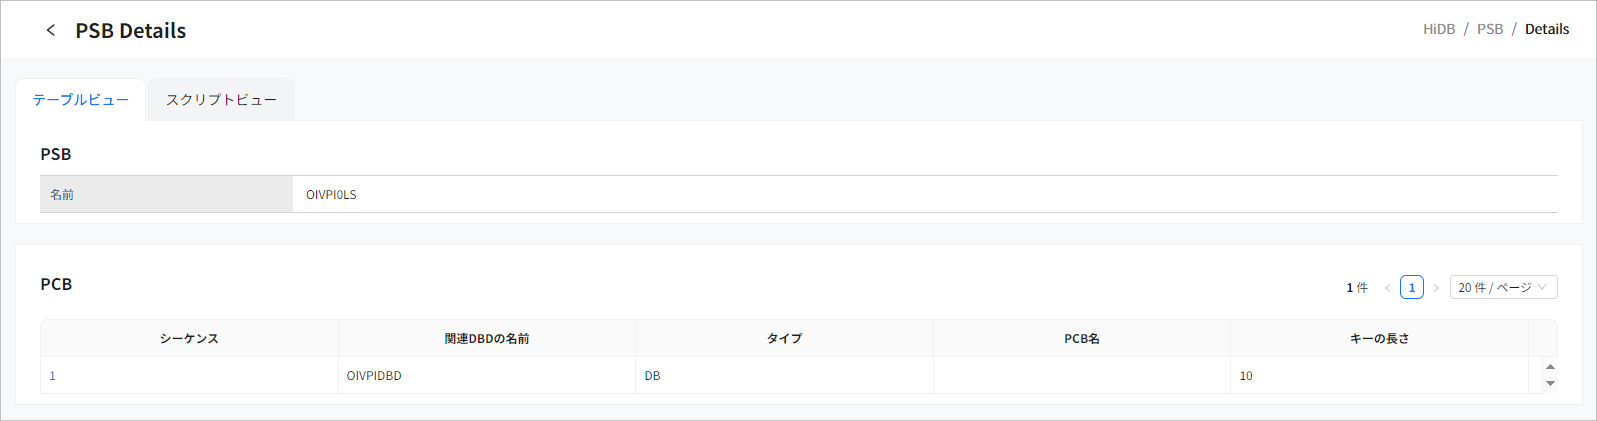Click the PSB name value OIVPI0LS

point(331,195)
